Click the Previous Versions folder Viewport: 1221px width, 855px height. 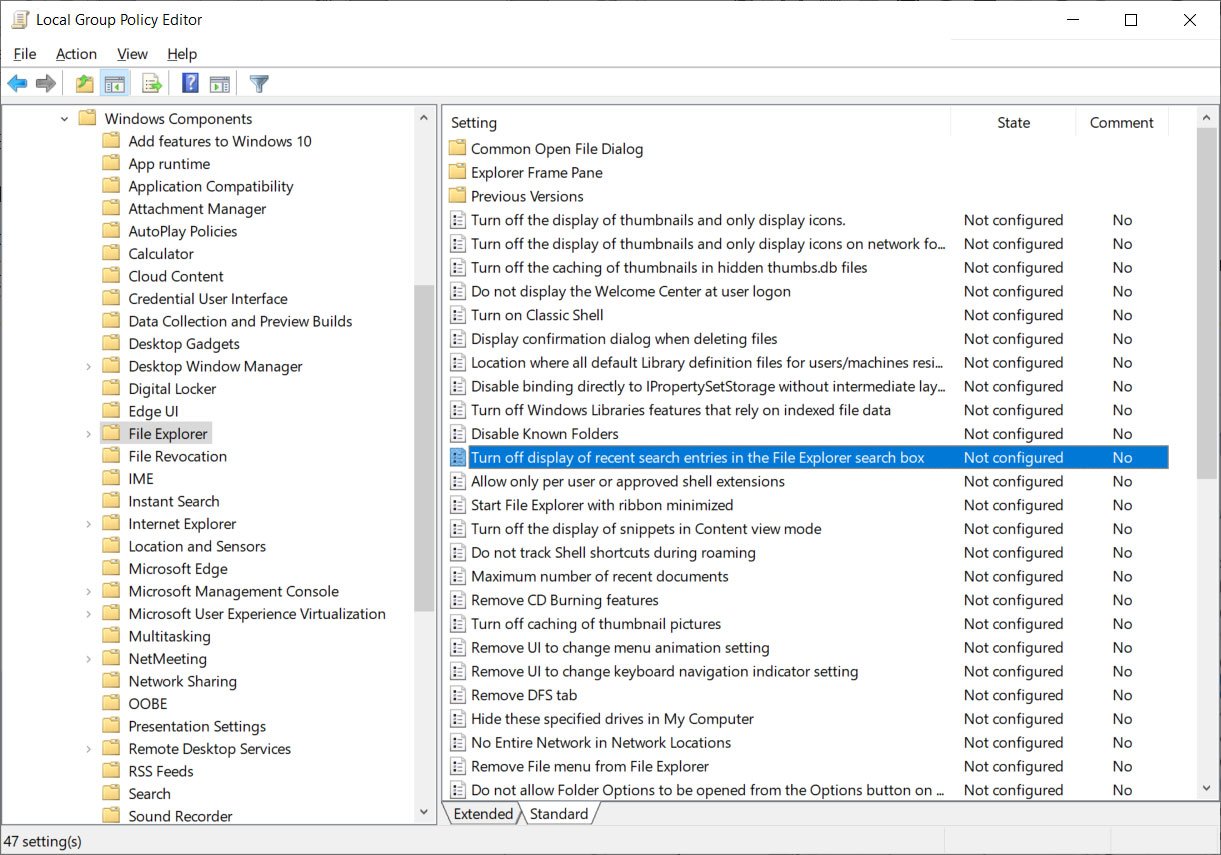coord(529,195)
